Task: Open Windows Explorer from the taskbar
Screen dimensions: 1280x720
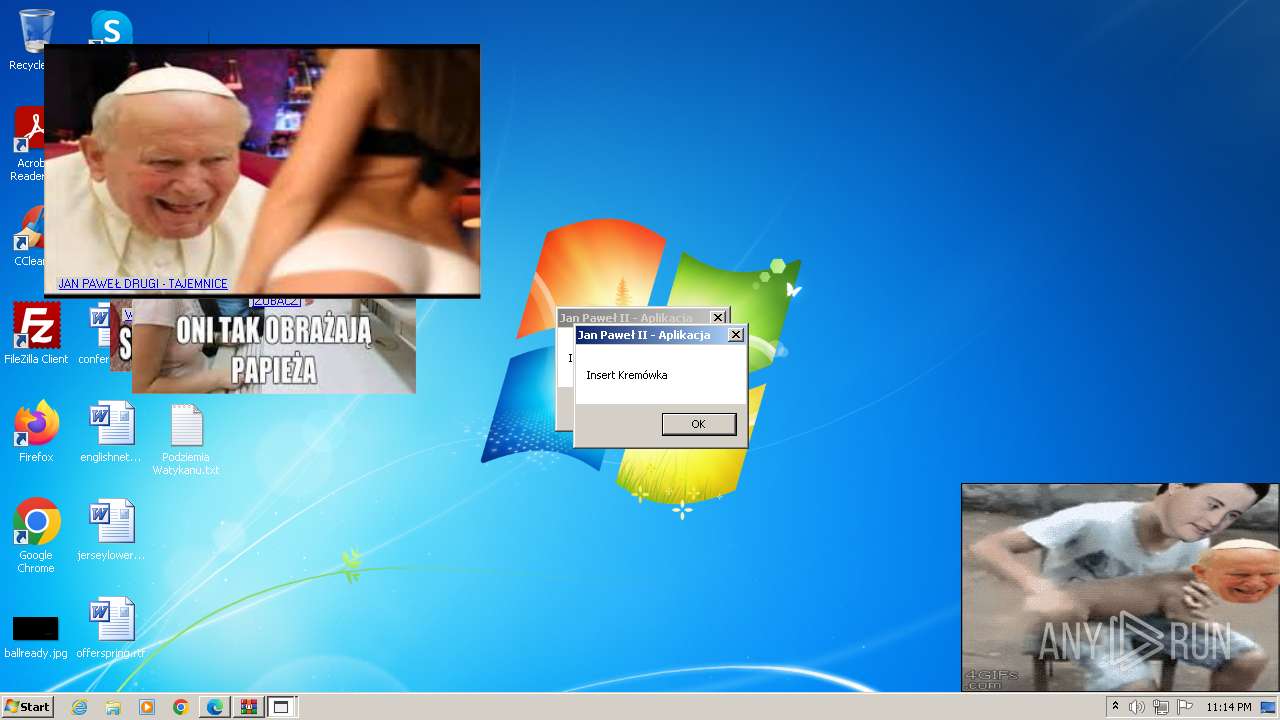Action: [x=113, y=707]
